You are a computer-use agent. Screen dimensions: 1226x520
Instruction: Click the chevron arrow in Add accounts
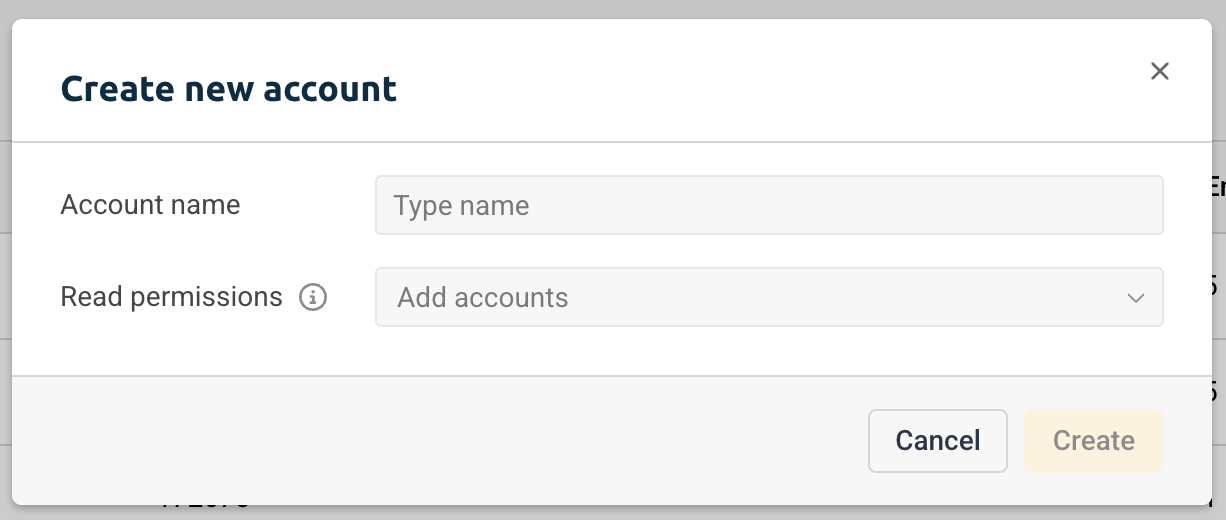pos(1135,298)
